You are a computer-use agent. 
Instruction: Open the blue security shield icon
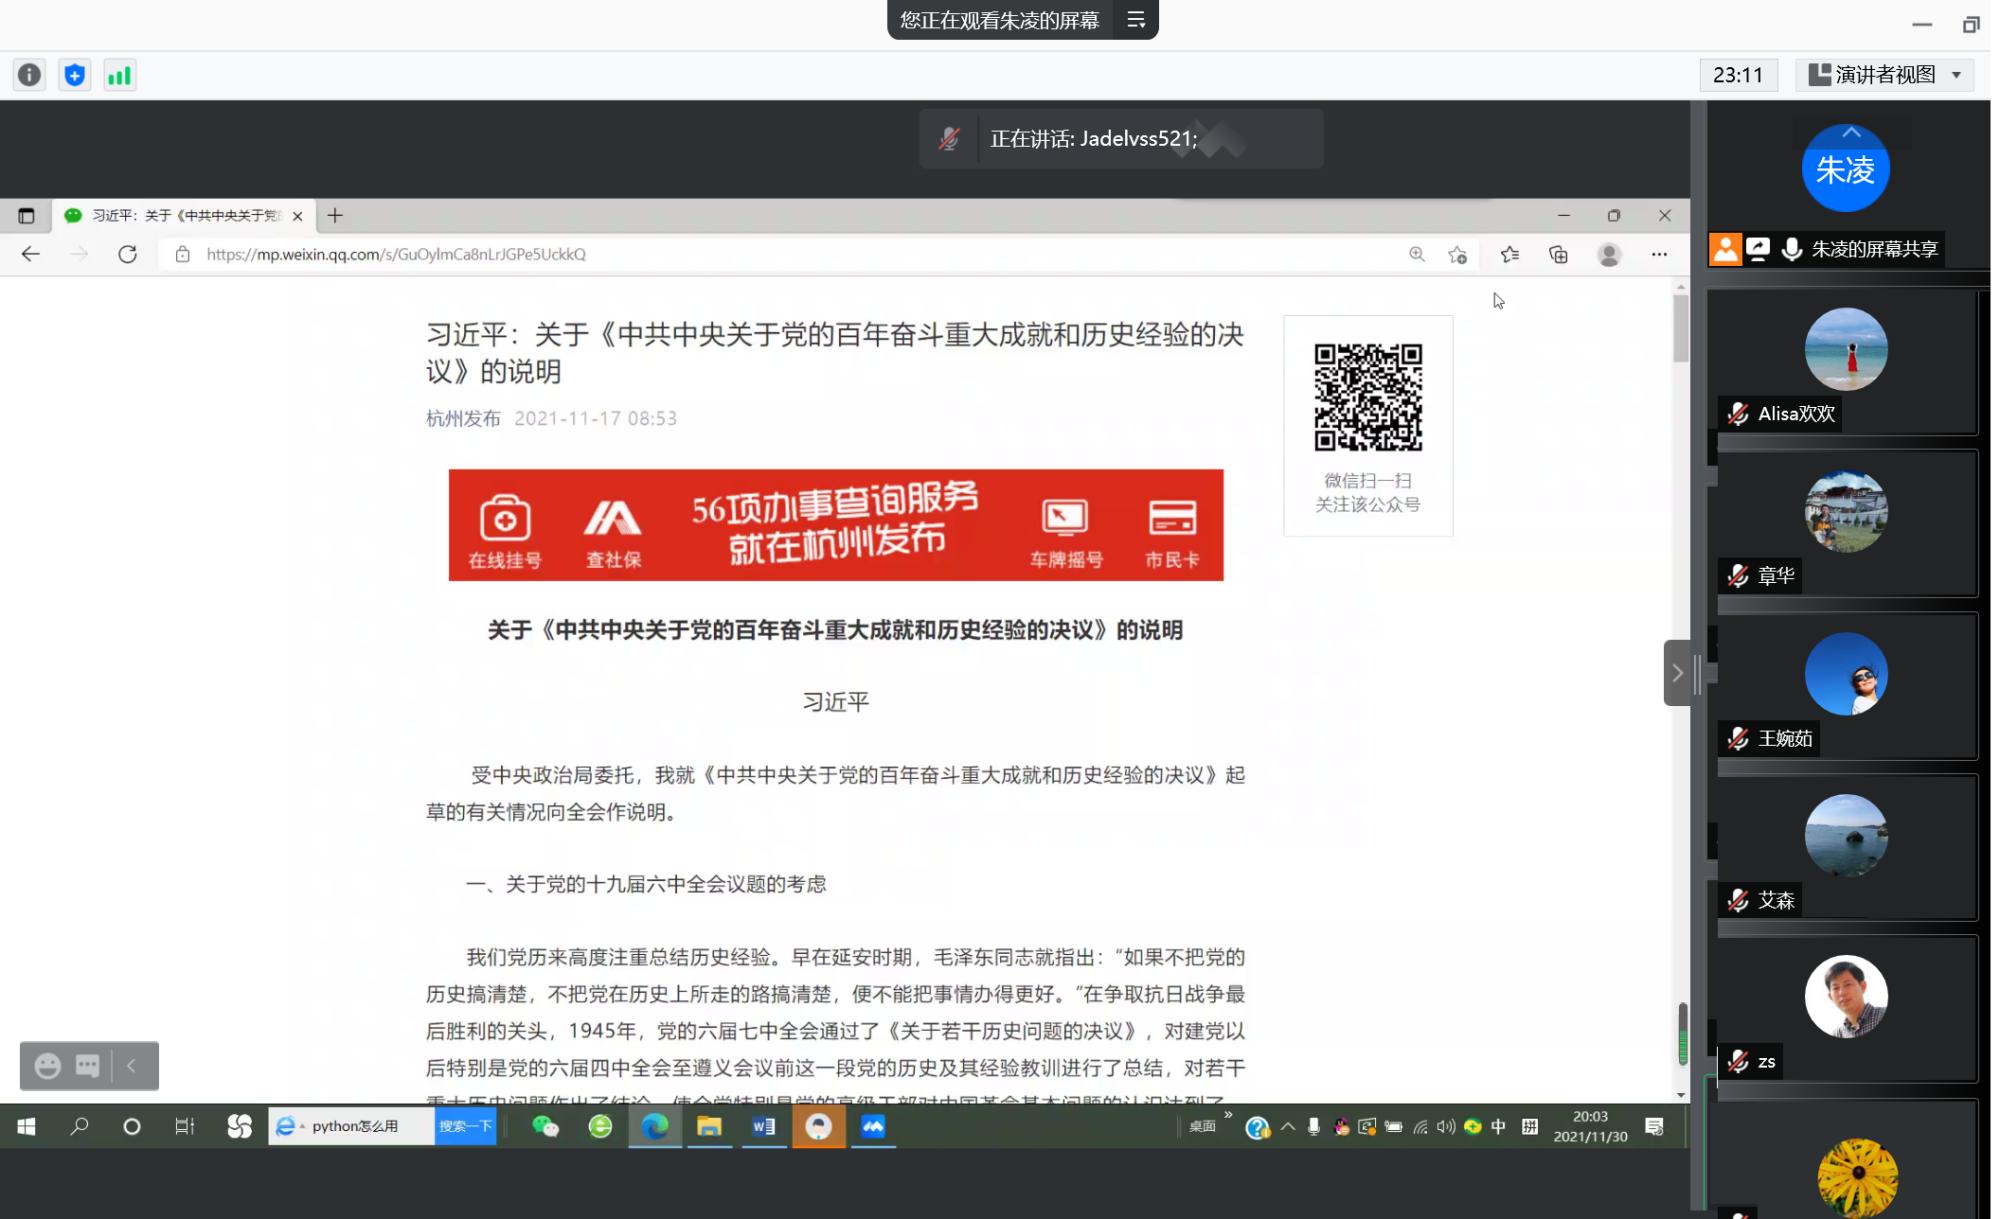point(75,75)
